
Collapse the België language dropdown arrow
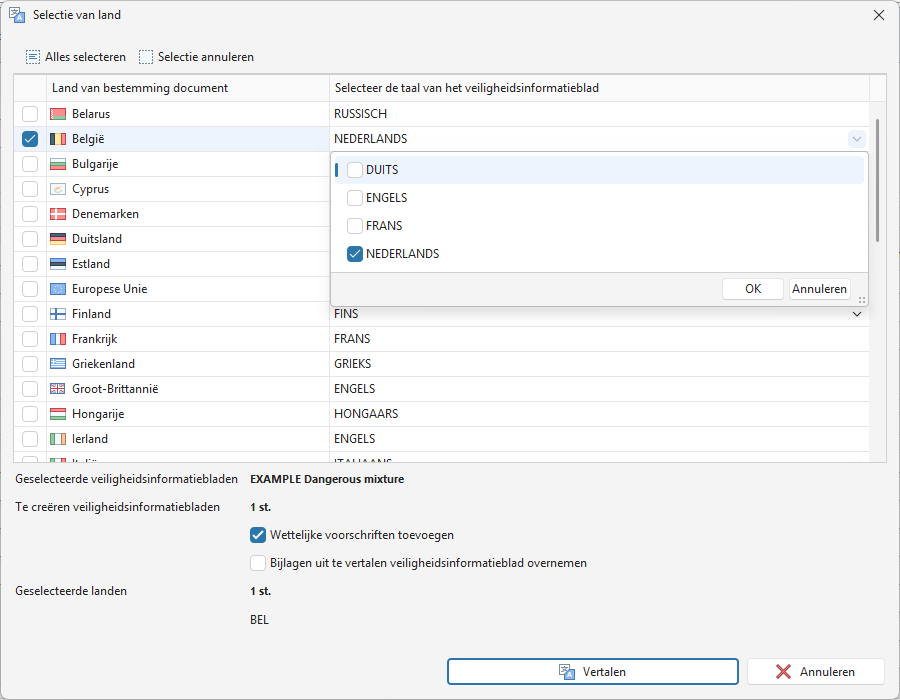coord(856,139)
